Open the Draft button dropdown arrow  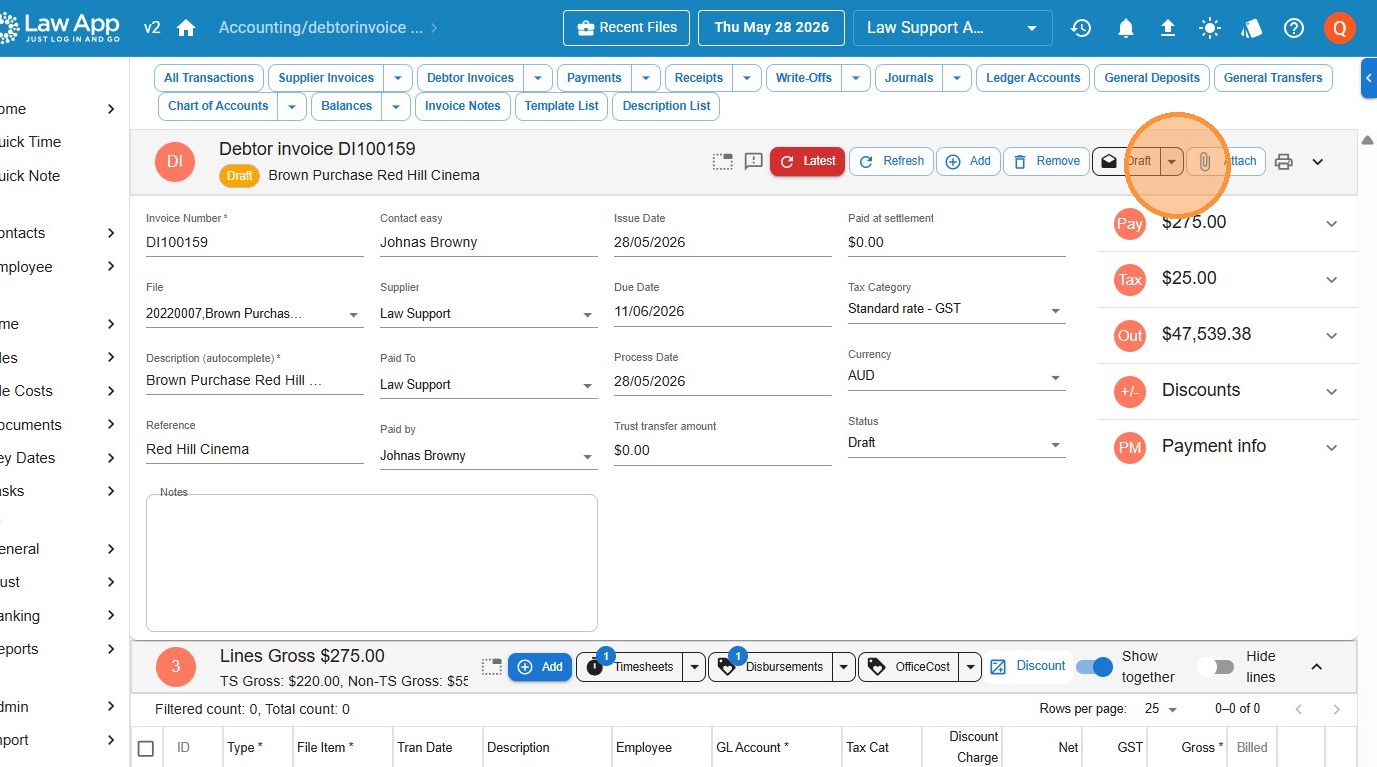(x=1172, y=161)
